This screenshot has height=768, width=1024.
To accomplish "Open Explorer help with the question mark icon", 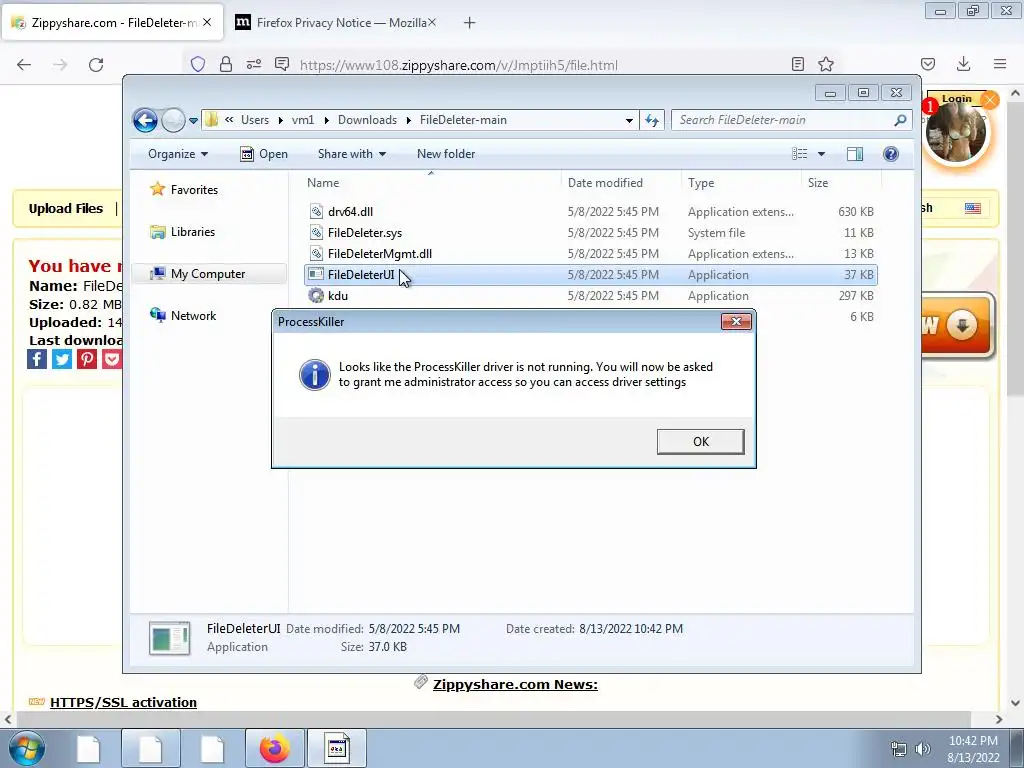I will [891, 154].
